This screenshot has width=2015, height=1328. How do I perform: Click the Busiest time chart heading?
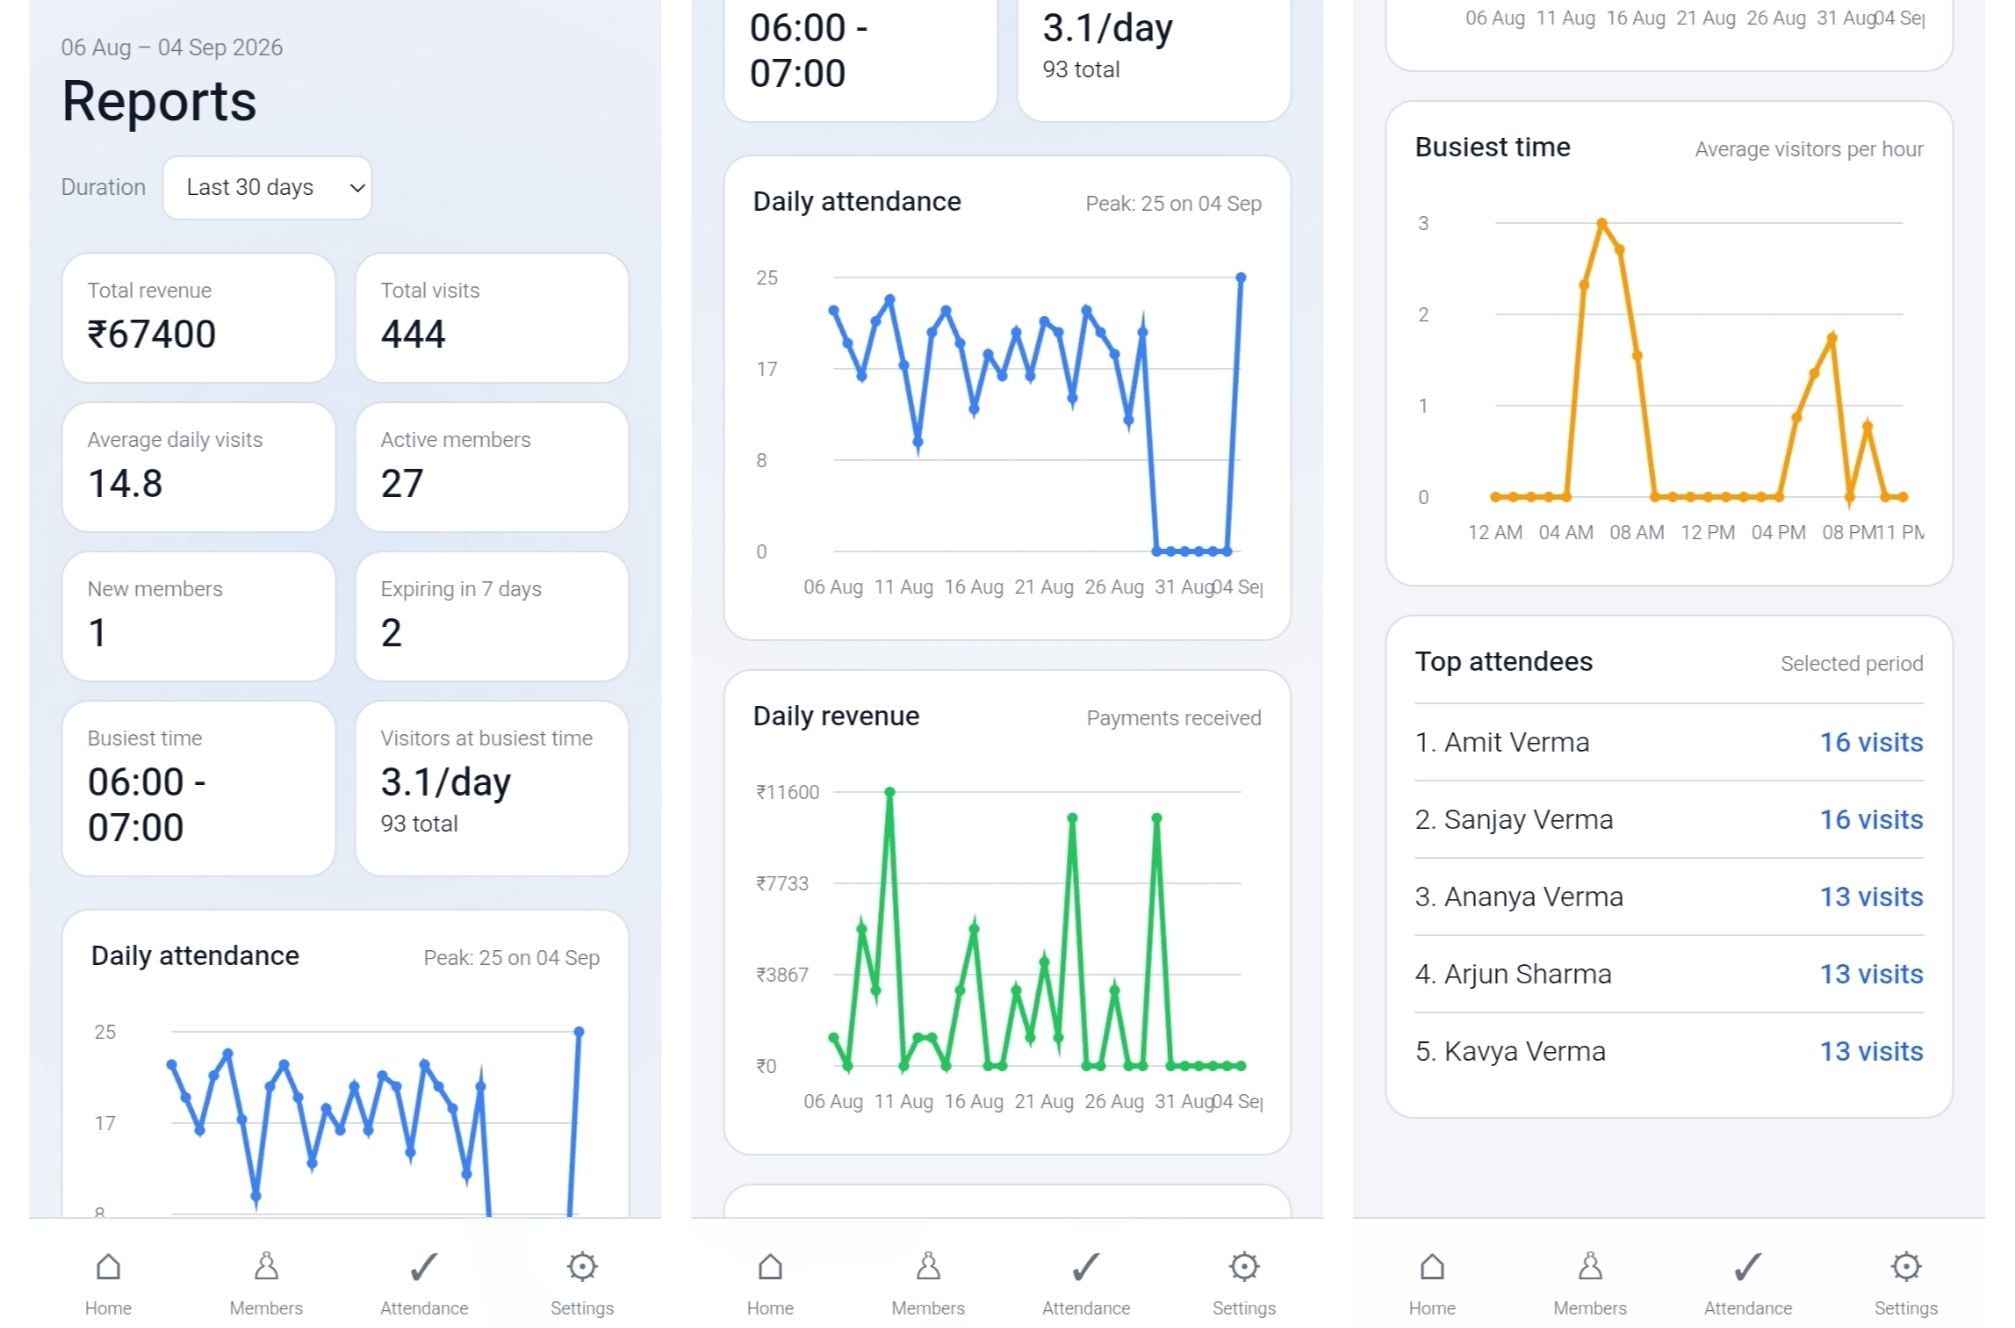(1492, 147)
